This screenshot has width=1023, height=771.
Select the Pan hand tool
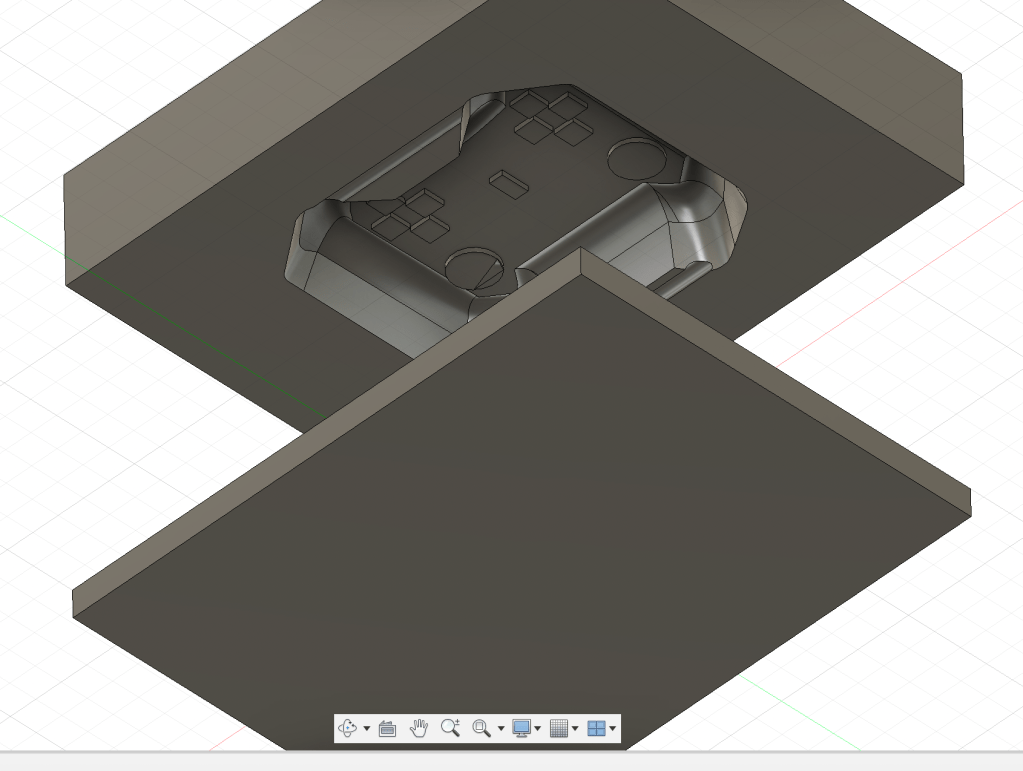[x=419, y=728]
